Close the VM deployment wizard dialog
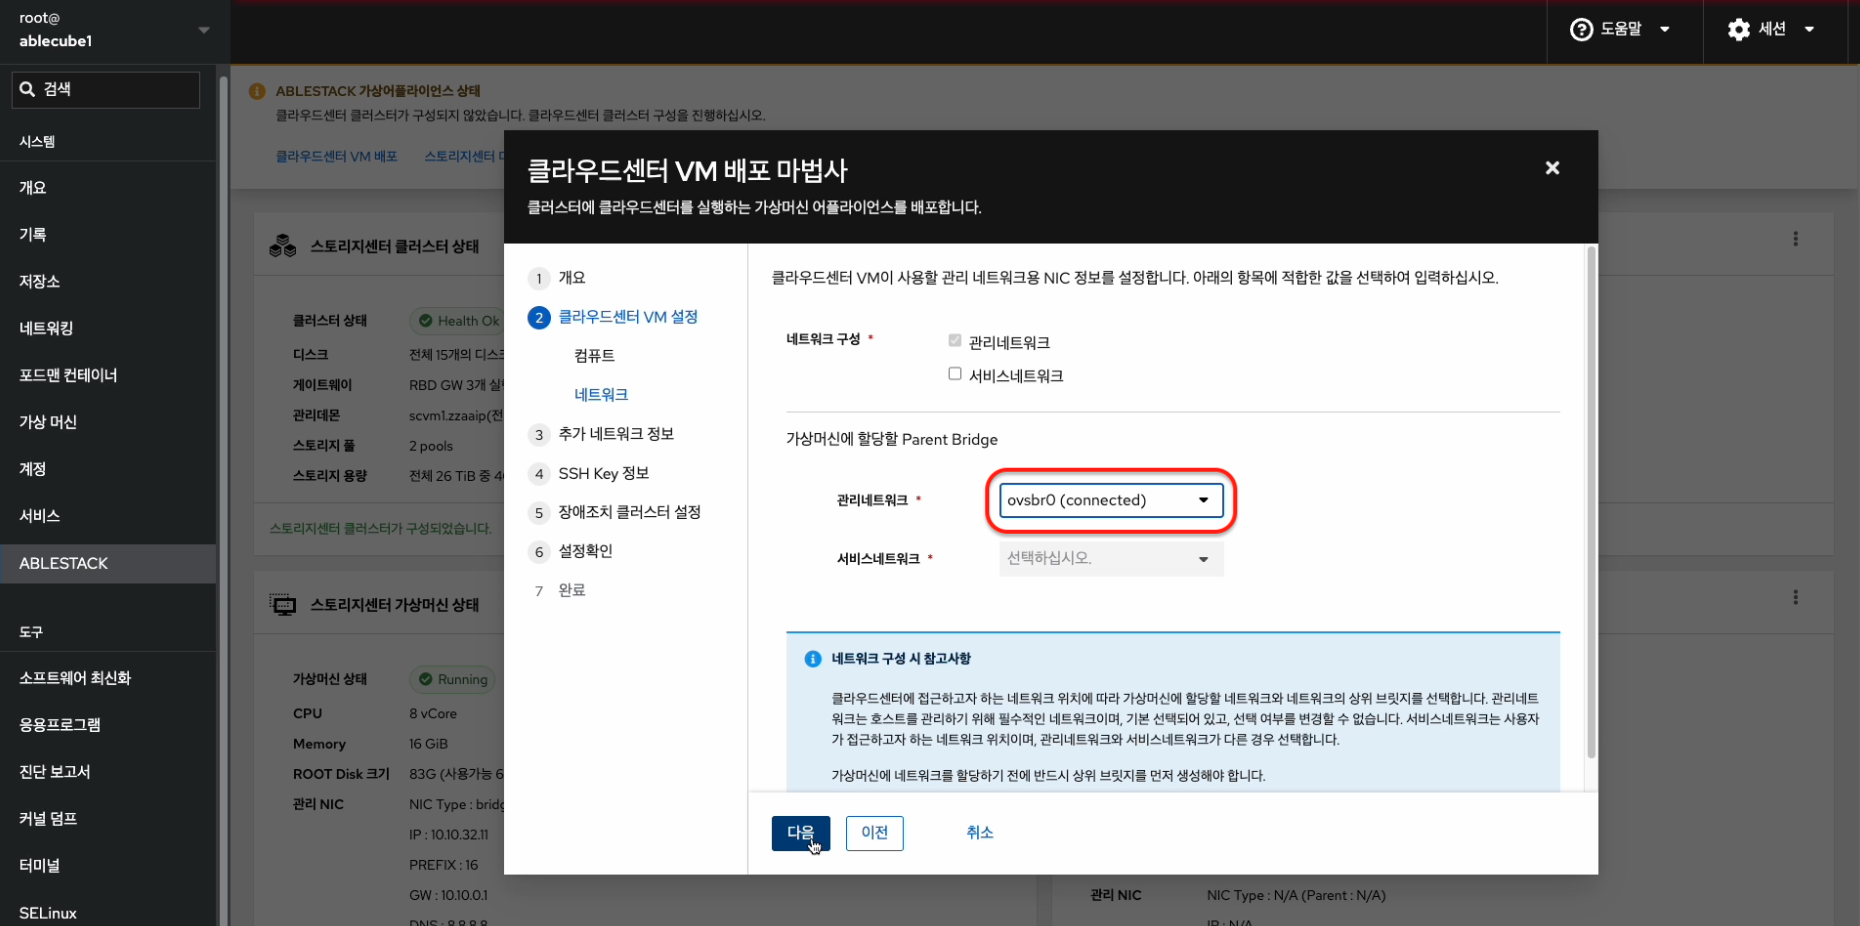Screen dimensions: 1860x926 coord(1552,168)
